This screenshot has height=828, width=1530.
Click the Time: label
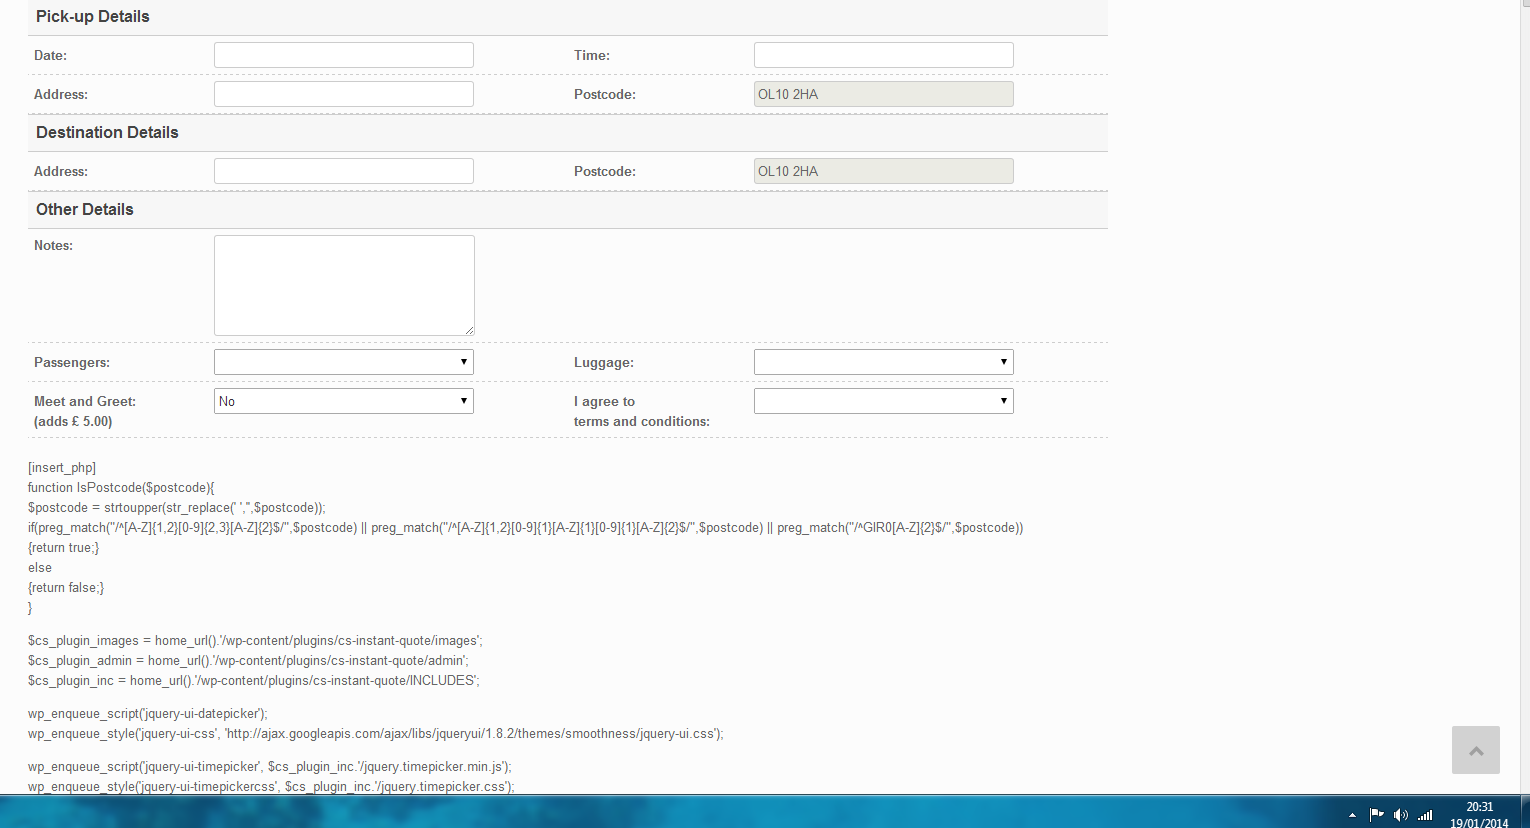(x=592, y=56)
